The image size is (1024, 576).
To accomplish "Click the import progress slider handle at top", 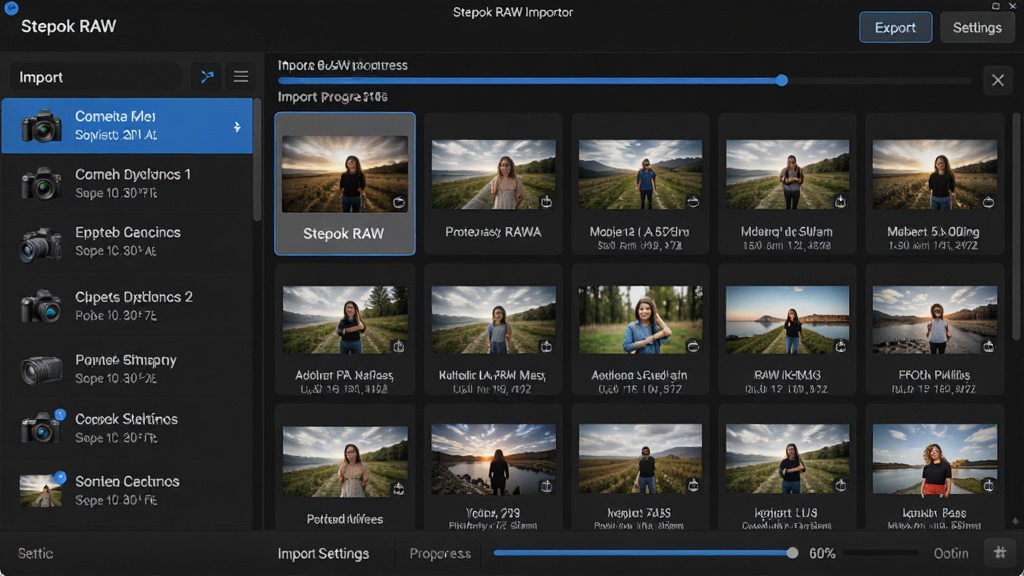I will click(782, 80).
